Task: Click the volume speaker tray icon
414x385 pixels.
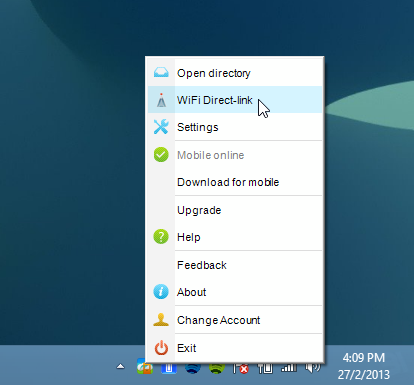Action: pyautogui.click(x=313, y=368)
